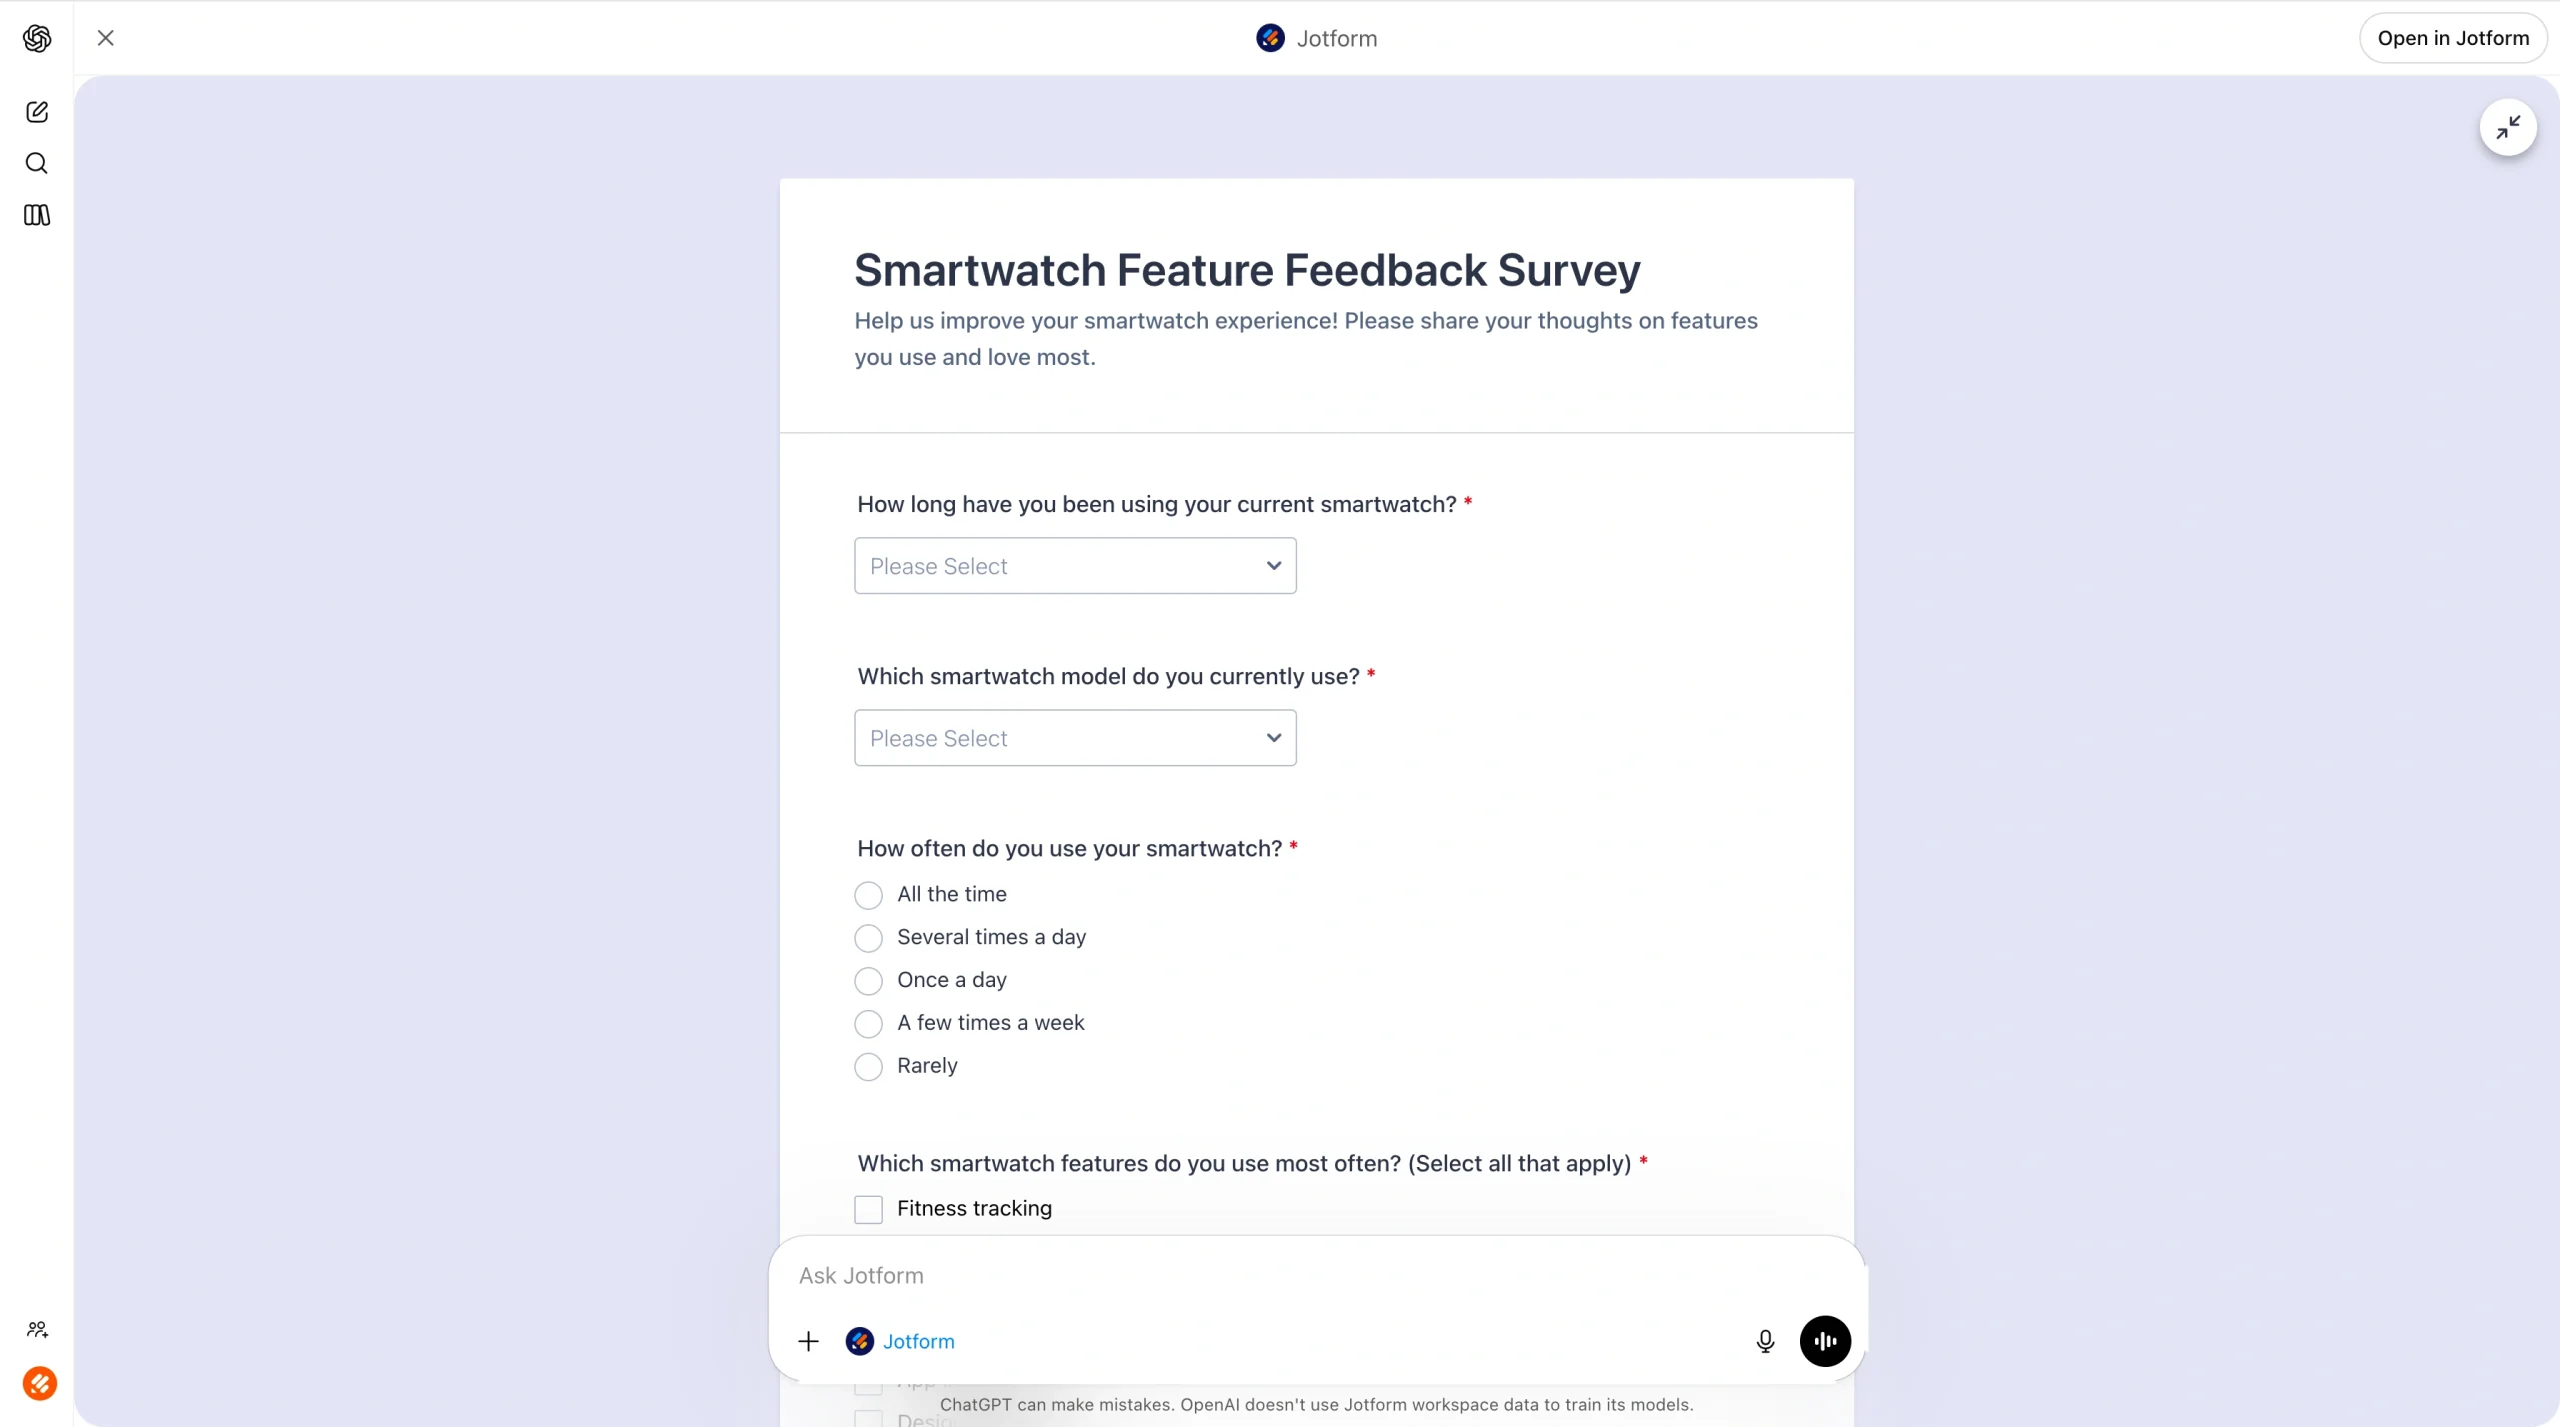Image resolution: width=2560 pixels, height=1427 pixels.
Task: Select the 'All the time' radio option
Action: tap(867, 894)
